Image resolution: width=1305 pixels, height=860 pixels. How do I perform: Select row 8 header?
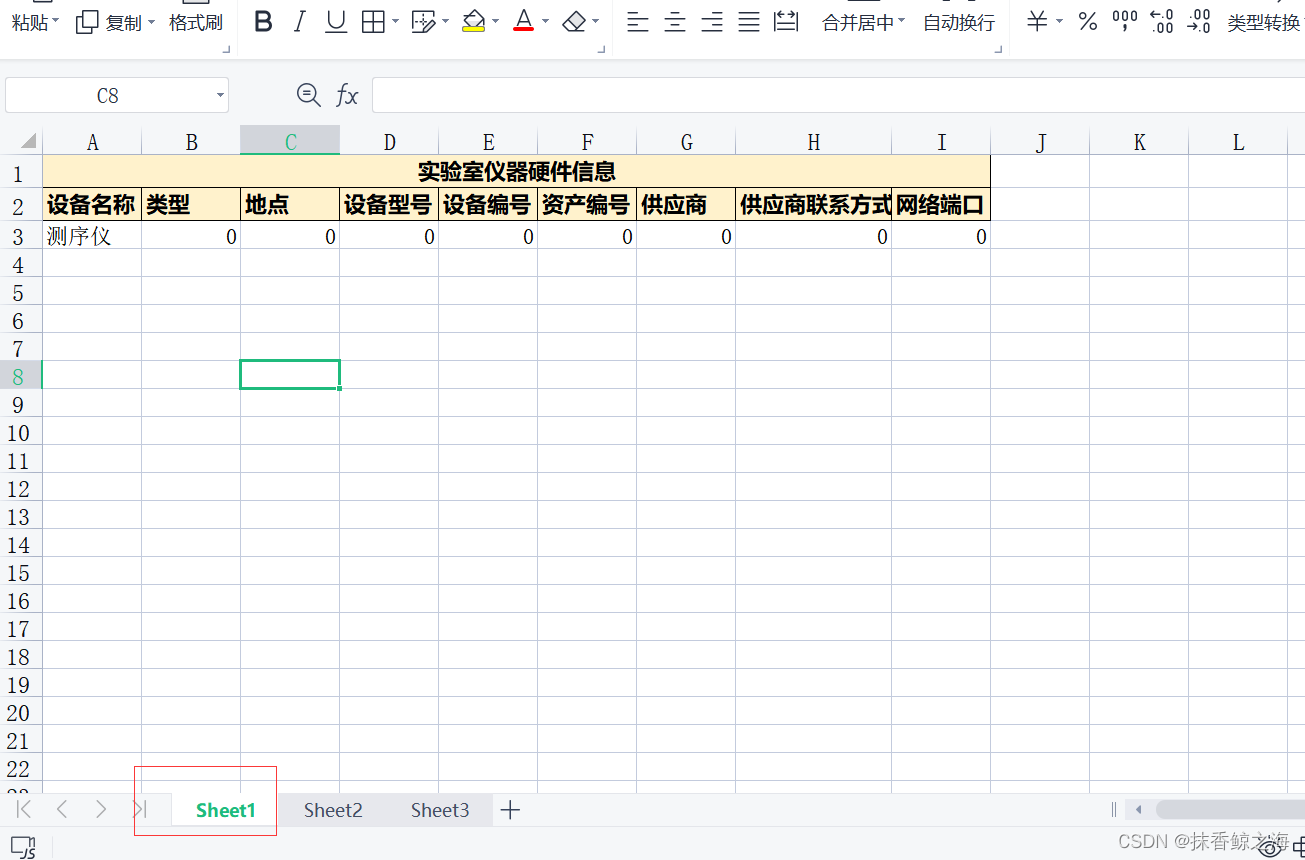coord(21,376)
